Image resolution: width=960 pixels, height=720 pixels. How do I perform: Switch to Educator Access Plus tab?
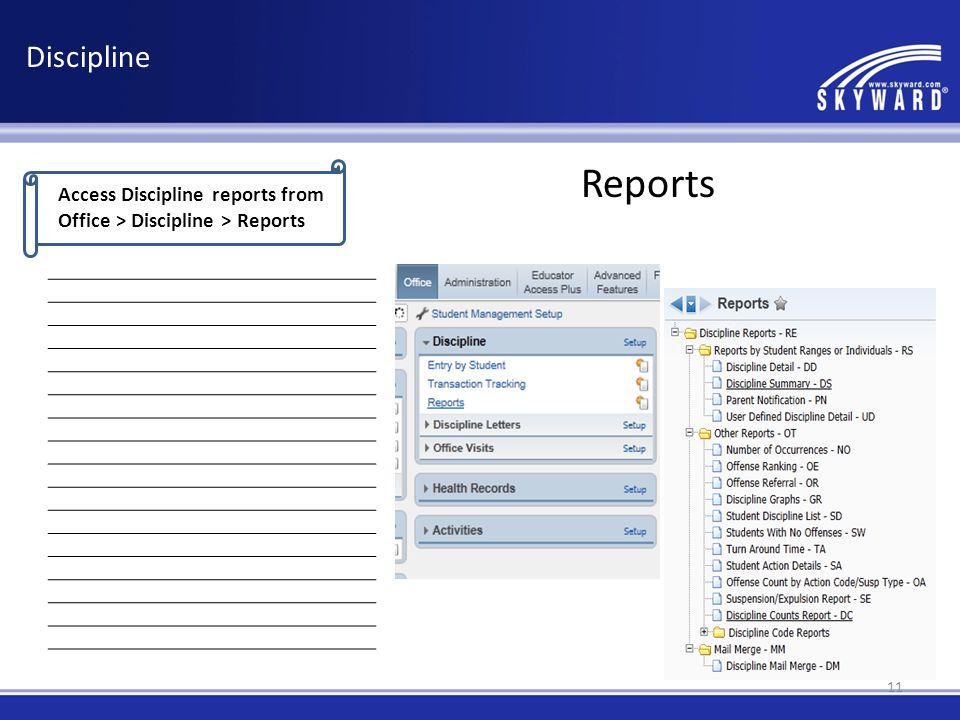[x=552, y=282]
